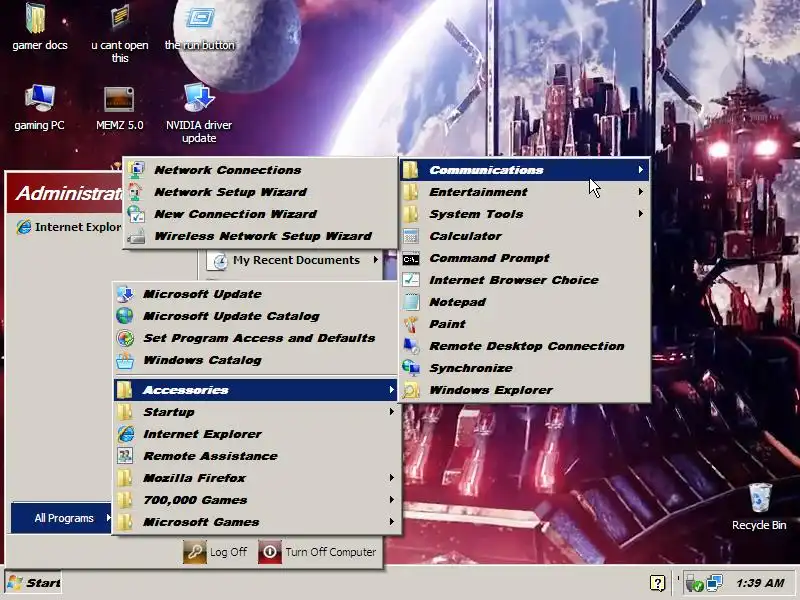
Task: Open Internet Explorer from All Programs list
Action: click(x=257, y=434)
